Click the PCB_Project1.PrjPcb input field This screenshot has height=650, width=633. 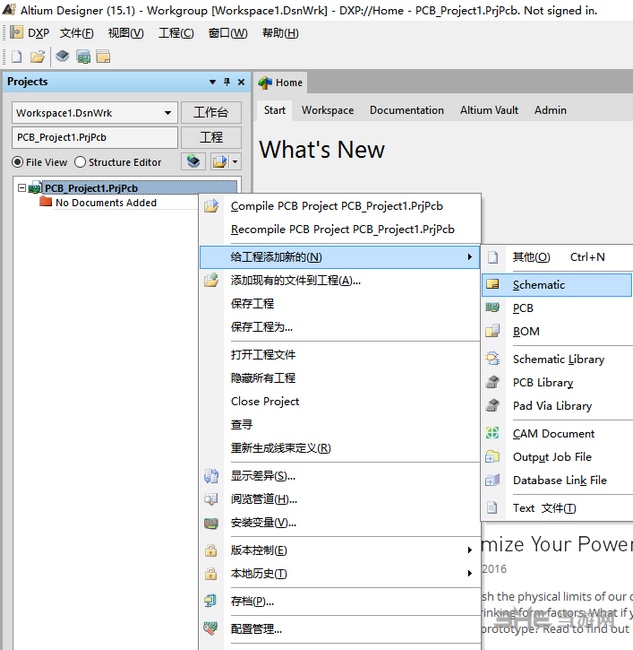point(95,137)
